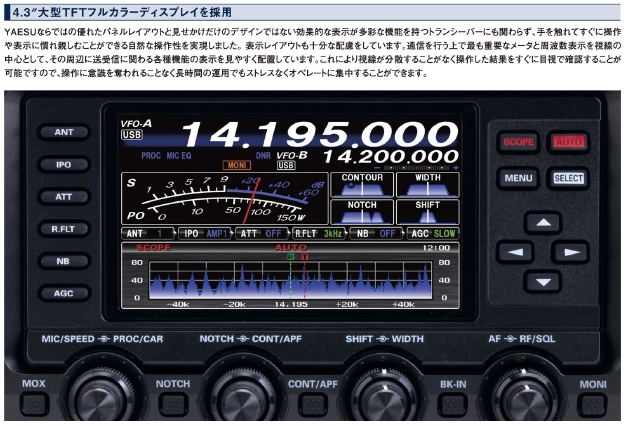This screenshot has height=426, width=627.
Task: Click the VFO-A frequency 14.195.000
Action: click(x=320, y=134)
